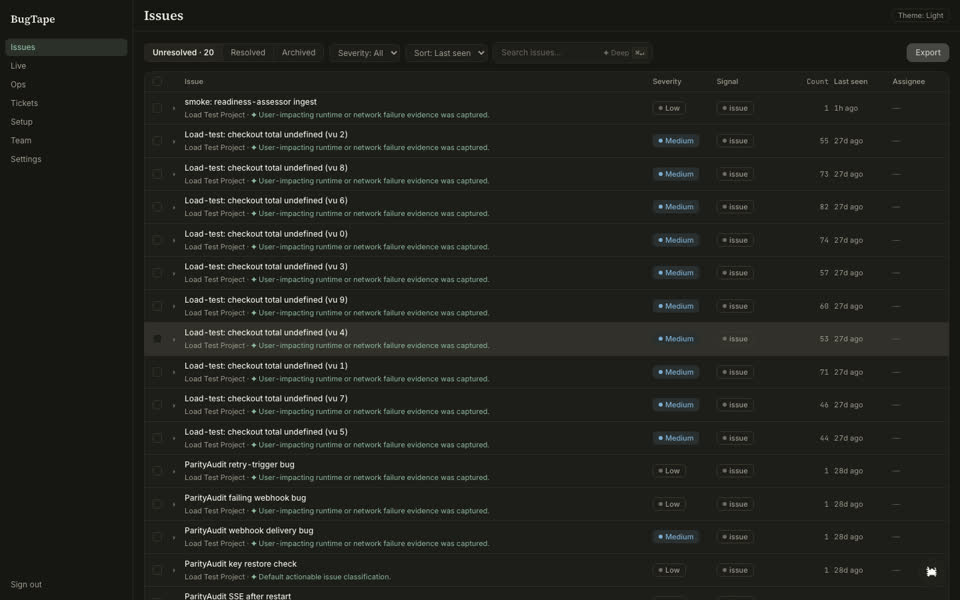Check the checkout total undefined (vu 0) row
960x600 pixels.
(x=157, y=240)
